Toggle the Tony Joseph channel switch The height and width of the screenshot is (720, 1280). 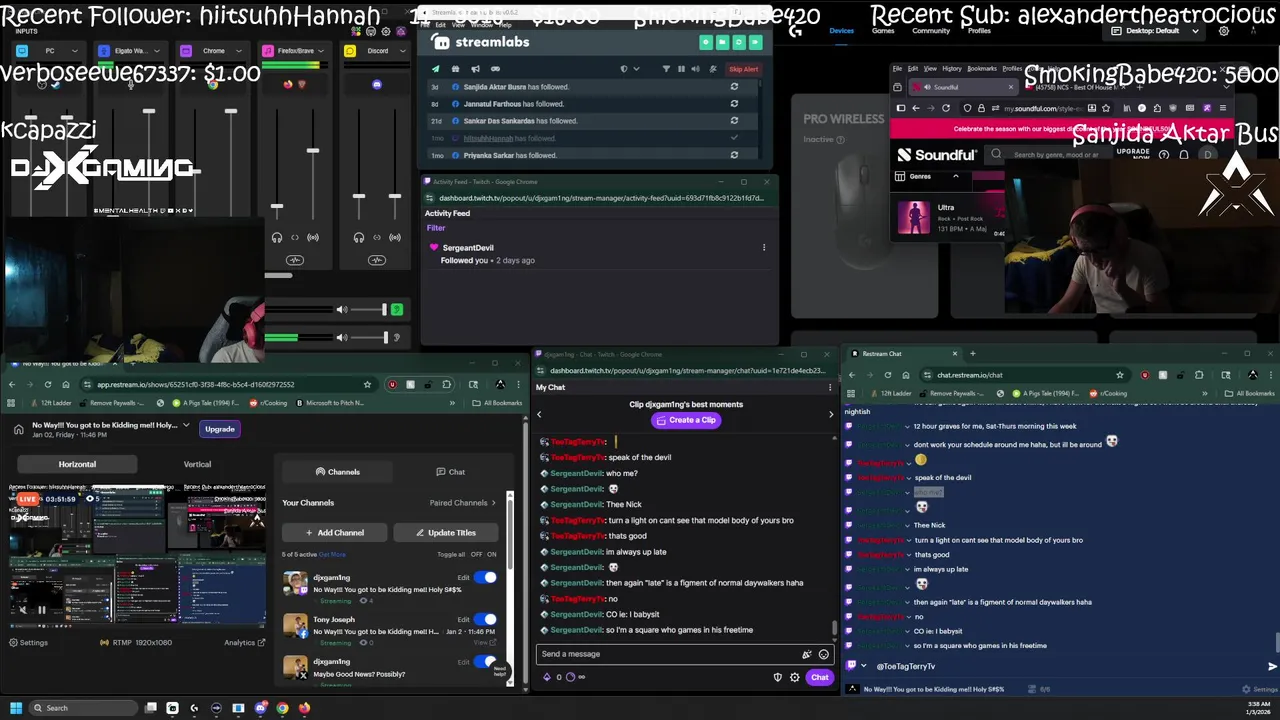[485, 619]
